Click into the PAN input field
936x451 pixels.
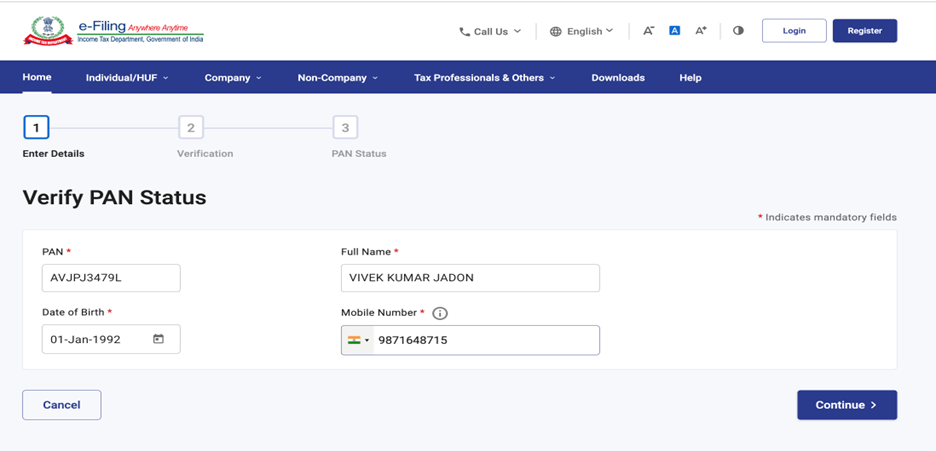click(111, 278)
